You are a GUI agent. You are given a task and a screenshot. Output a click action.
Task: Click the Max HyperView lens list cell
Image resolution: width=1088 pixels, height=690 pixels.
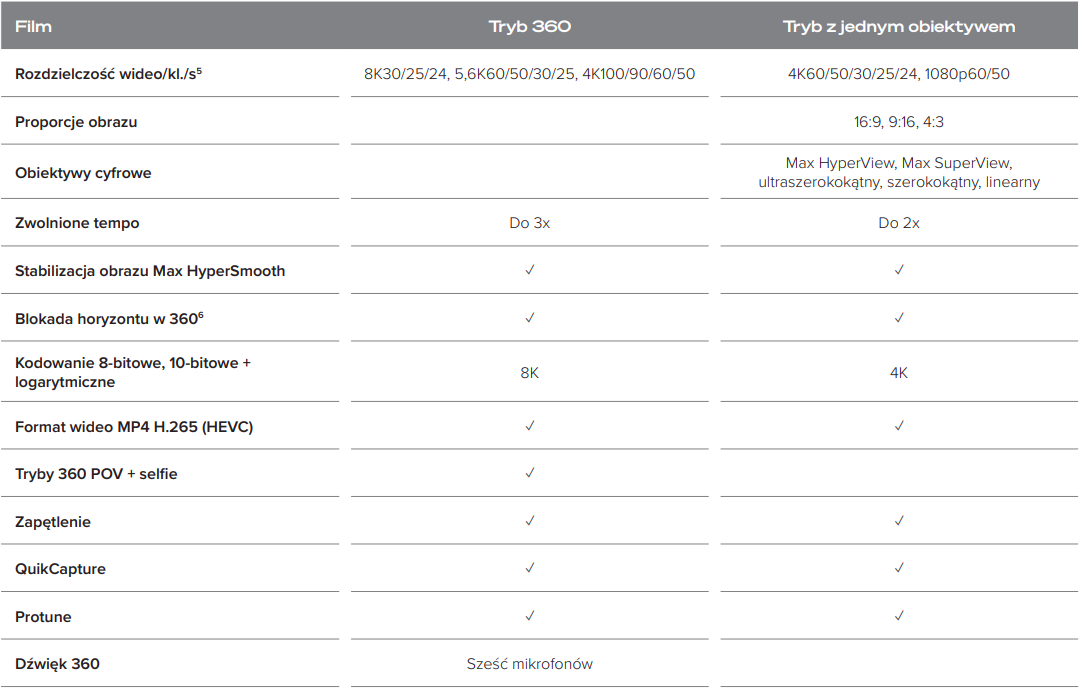click(x=899, y=172)
